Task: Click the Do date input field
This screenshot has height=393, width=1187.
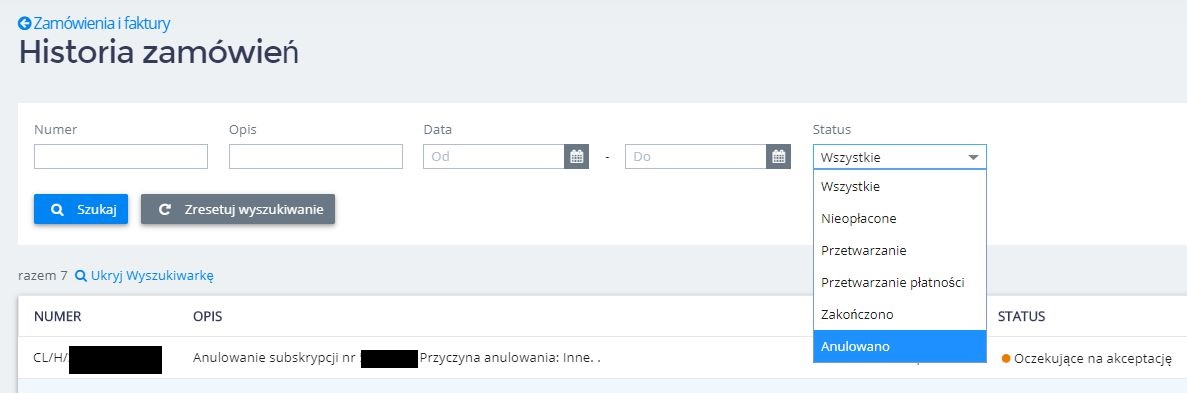Action: click(696, 157)
